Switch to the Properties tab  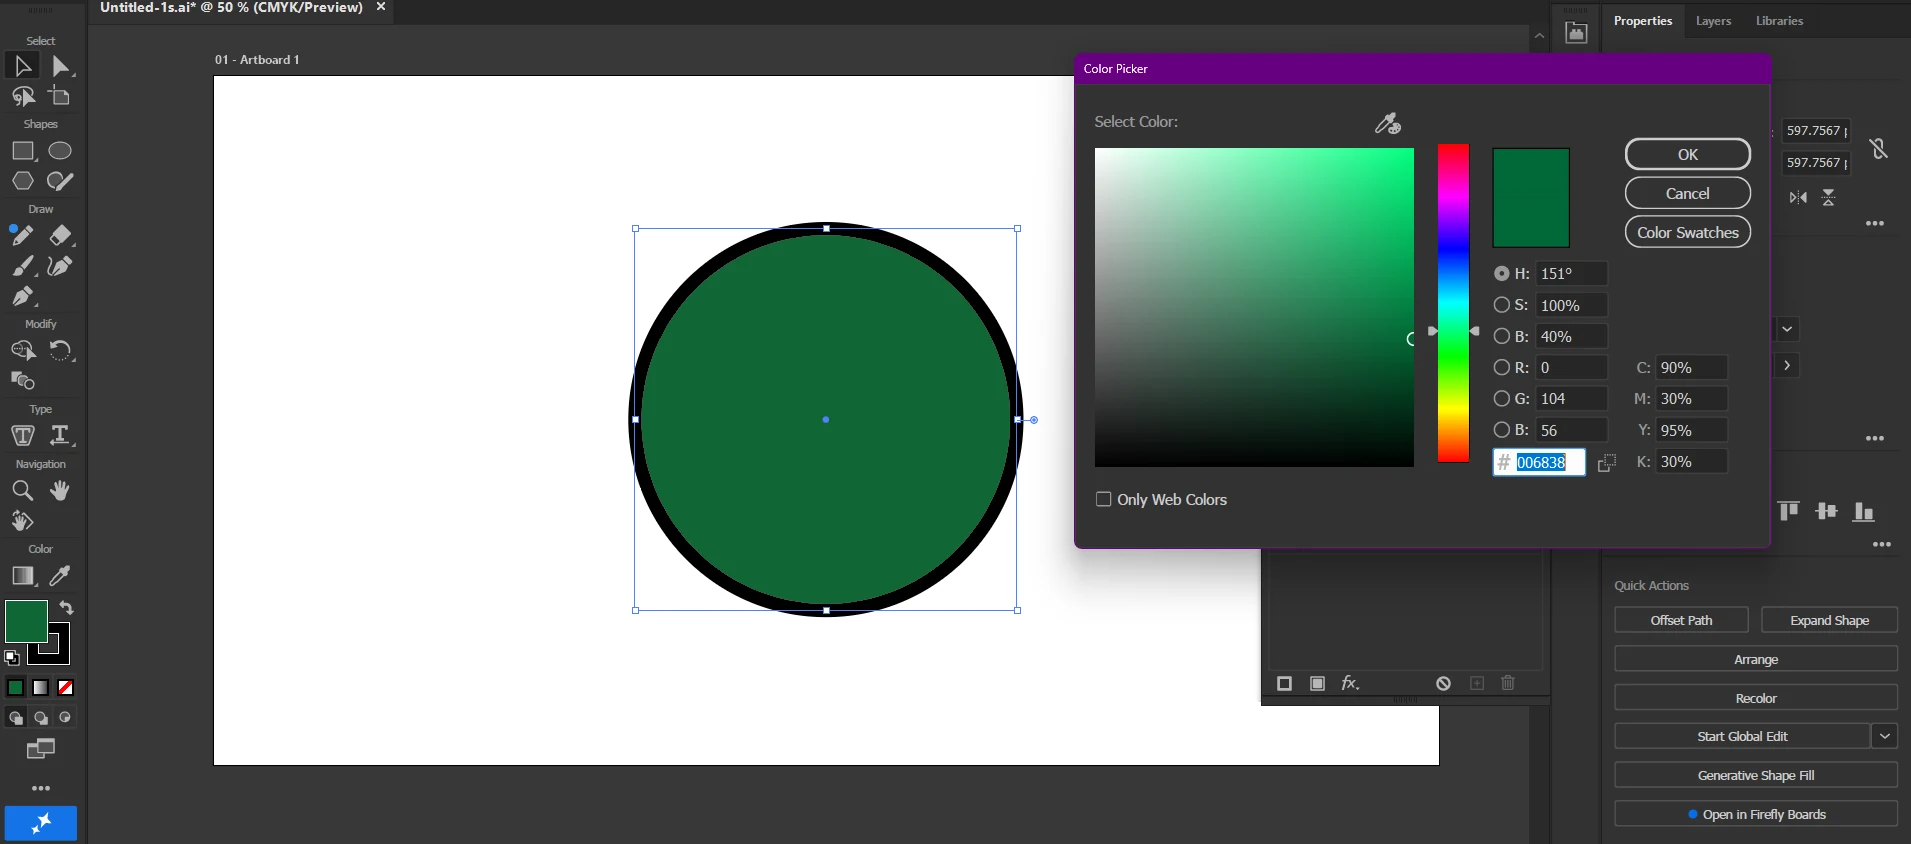[x=1642, y=20]
